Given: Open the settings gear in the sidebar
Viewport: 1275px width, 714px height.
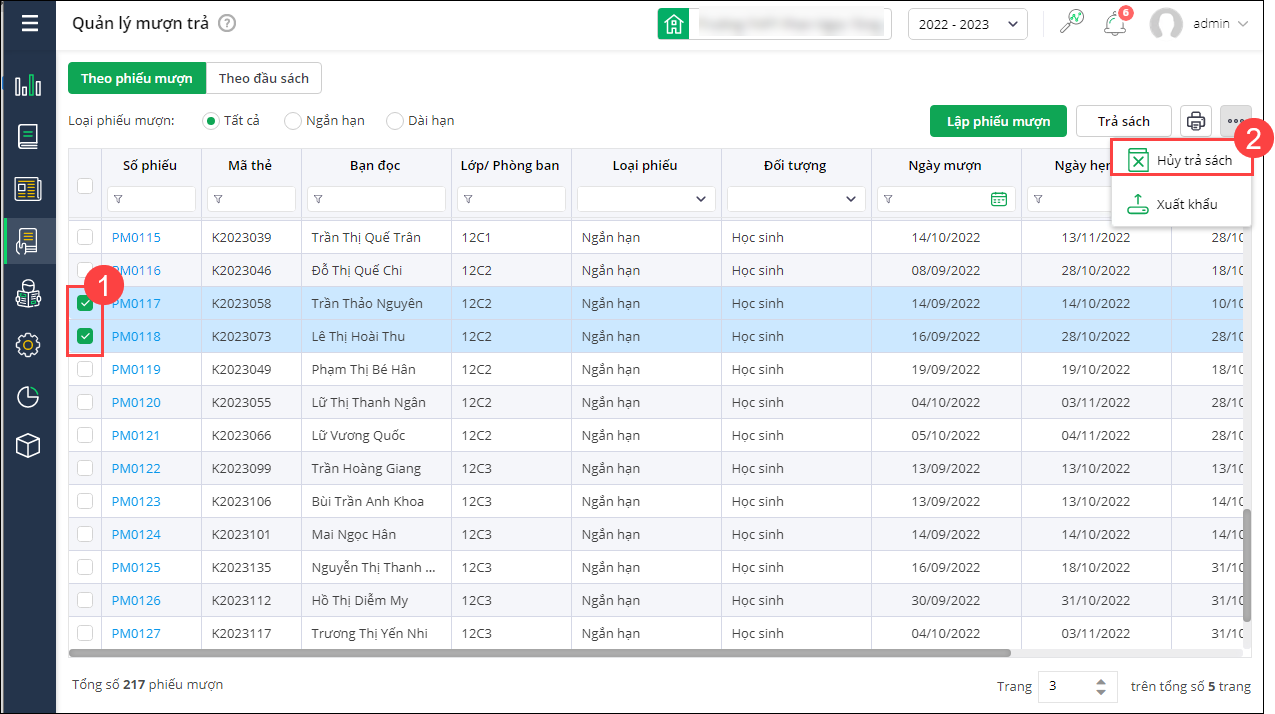Looking at the screenshot, I should (x=28, y=345).
